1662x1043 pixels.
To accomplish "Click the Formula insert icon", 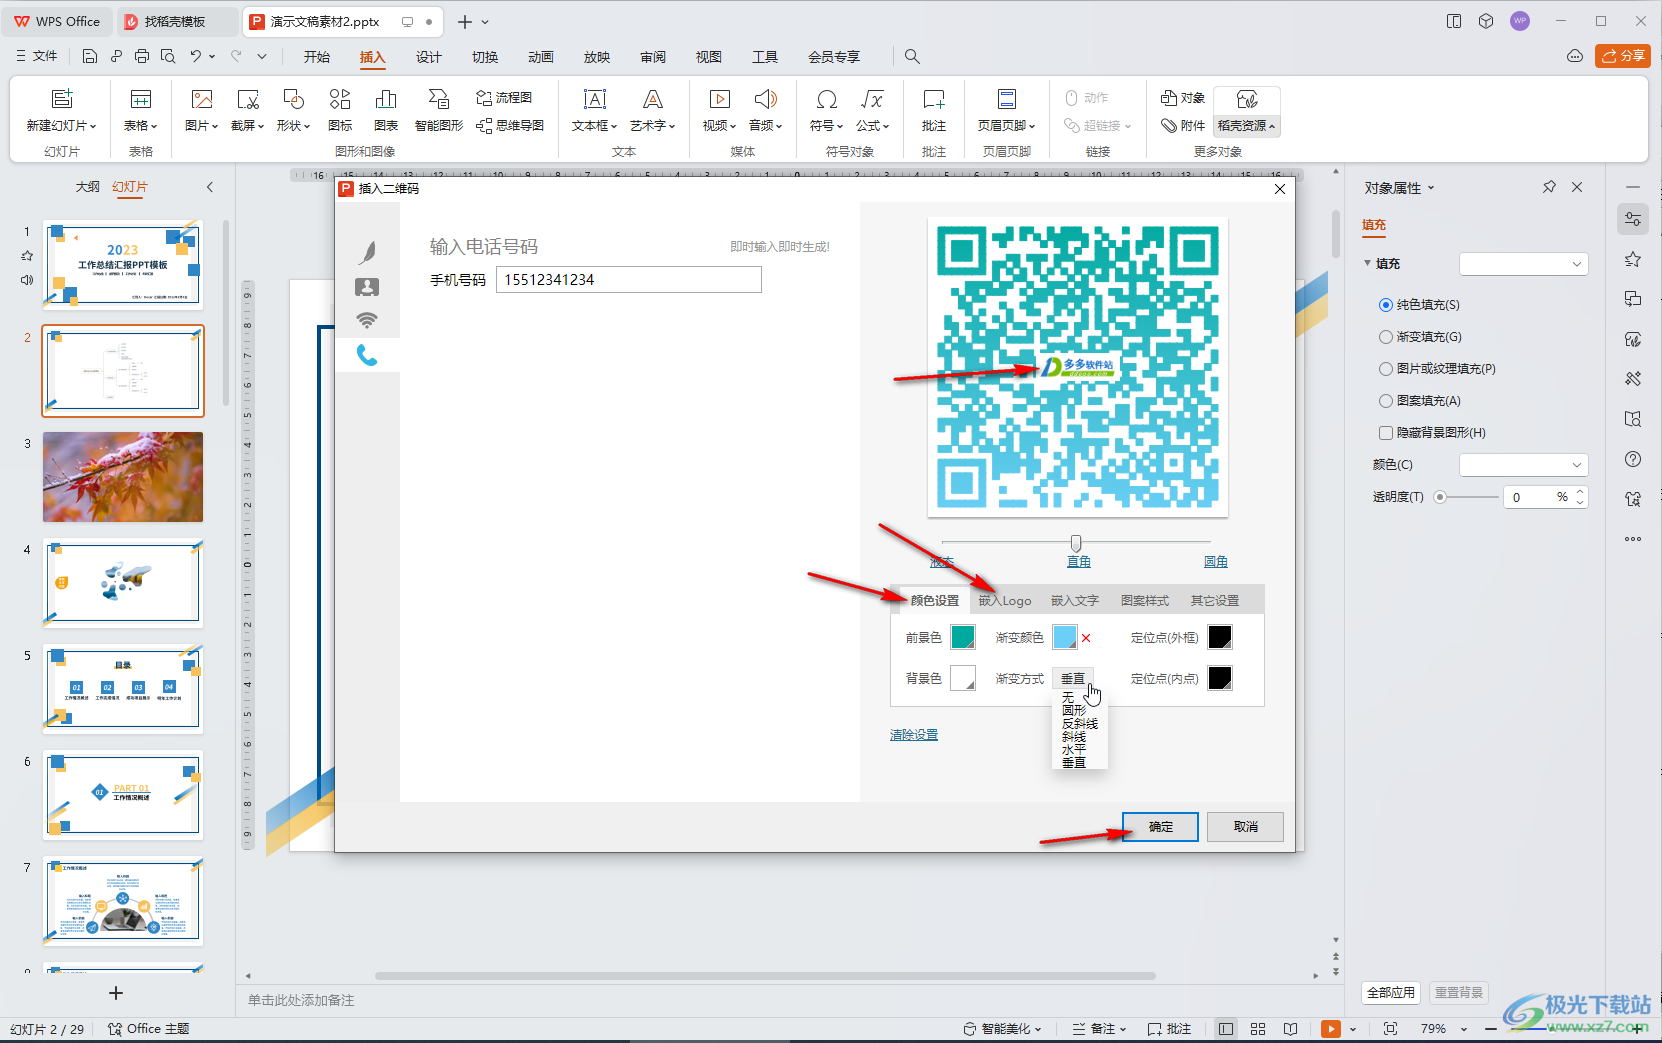I will click(x=872, y=99).
